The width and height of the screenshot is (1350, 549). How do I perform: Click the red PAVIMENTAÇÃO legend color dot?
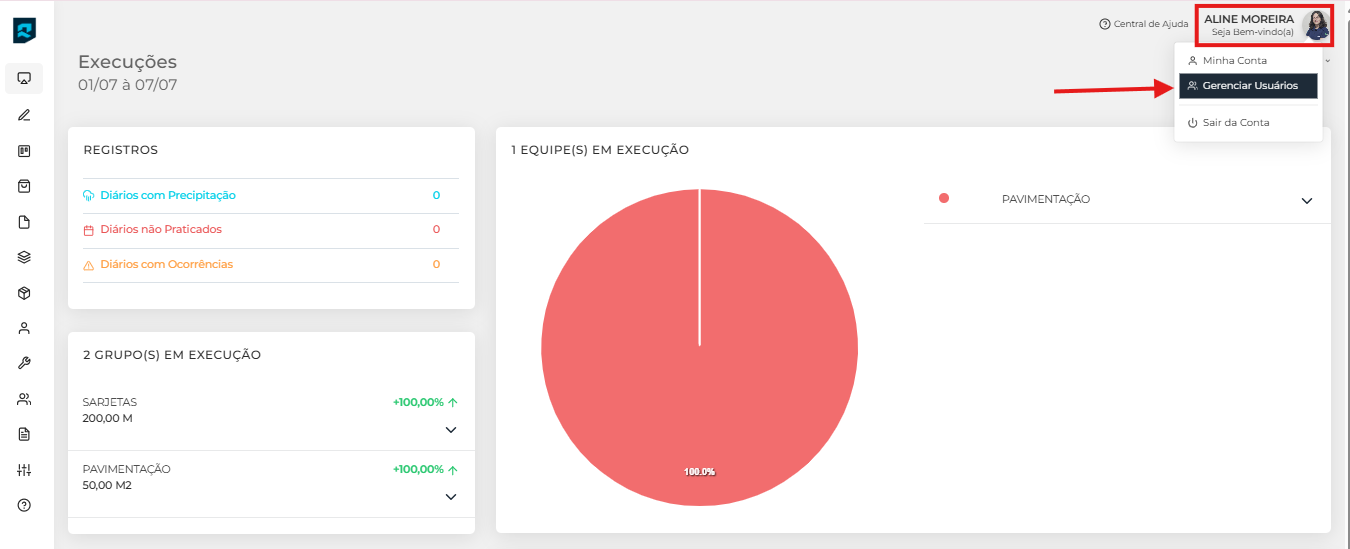(x=943, y=198)
